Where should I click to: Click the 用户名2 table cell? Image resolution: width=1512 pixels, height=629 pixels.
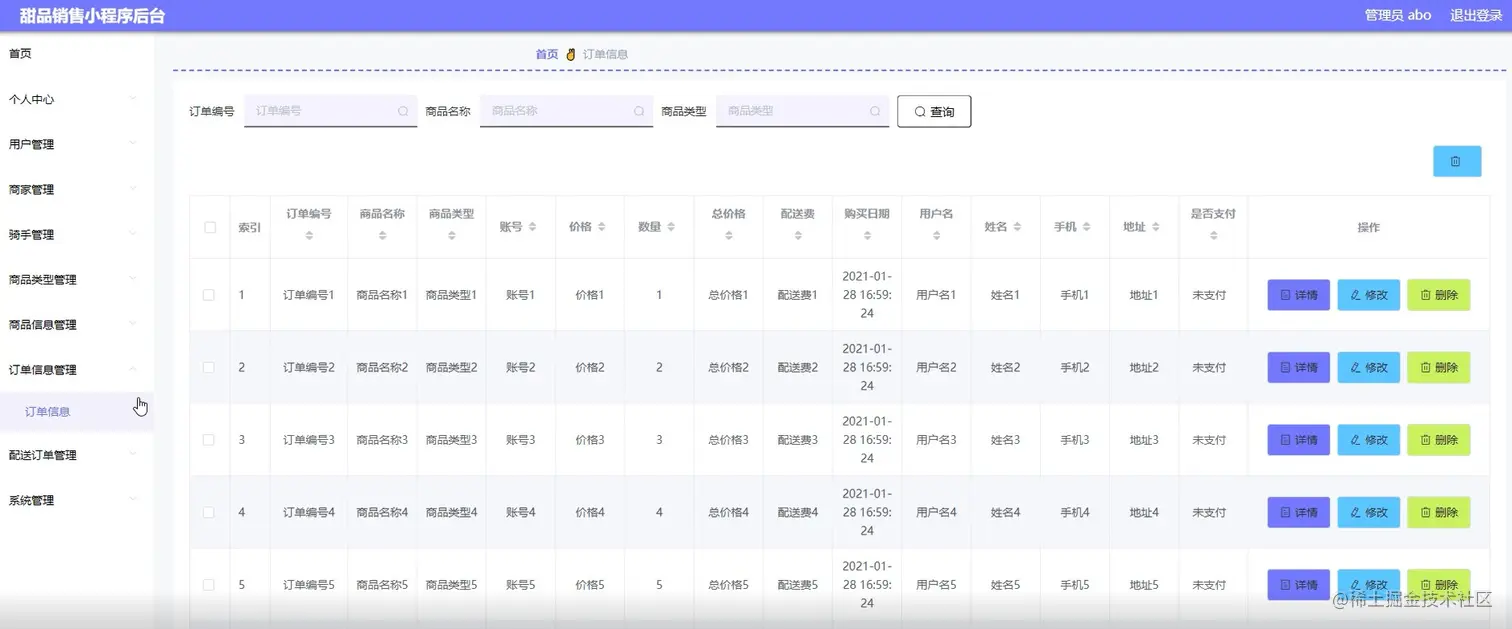point(936,367)
